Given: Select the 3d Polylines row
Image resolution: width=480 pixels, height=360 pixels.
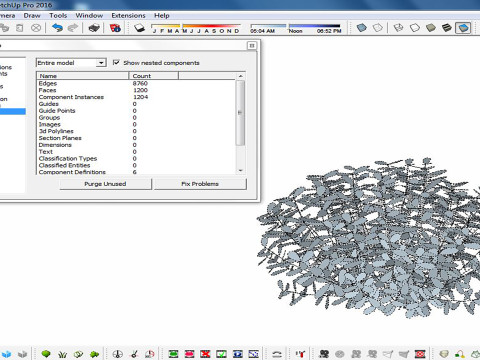Looking at the screenshot, I should click(x=136, y=131).
